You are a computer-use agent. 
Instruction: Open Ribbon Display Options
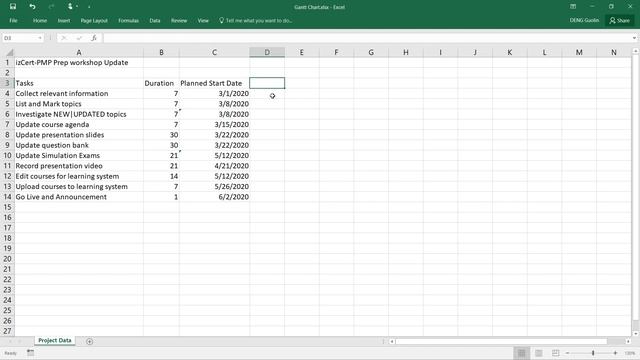(573, 7)
